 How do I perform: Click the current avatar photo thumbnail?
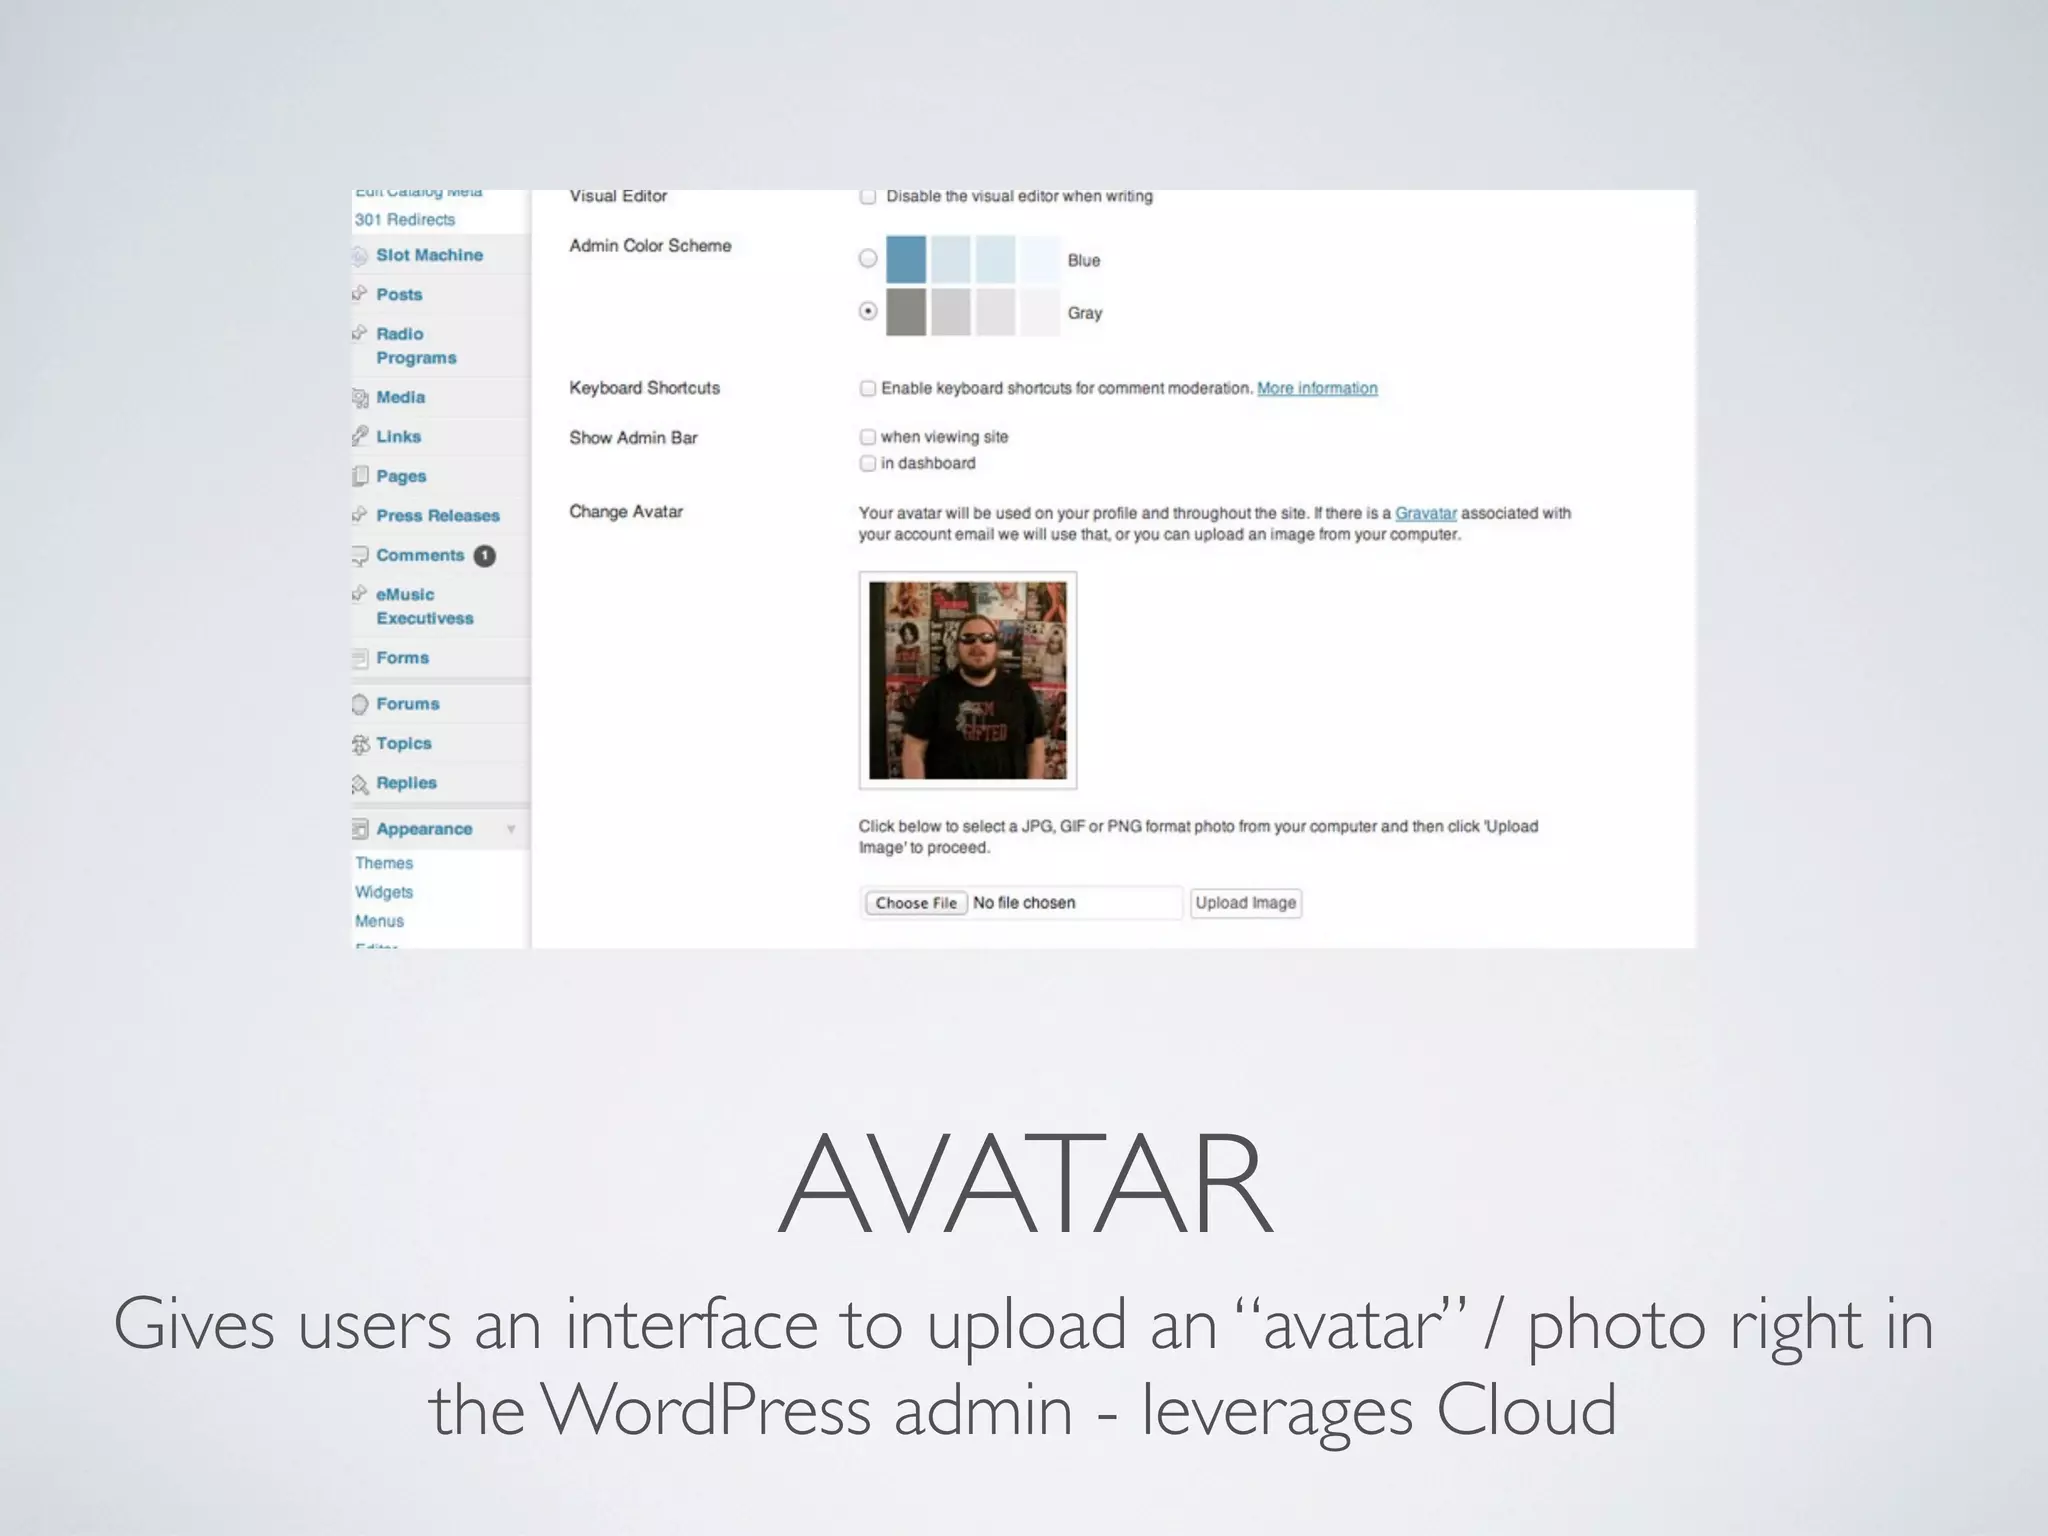(968, 680)
